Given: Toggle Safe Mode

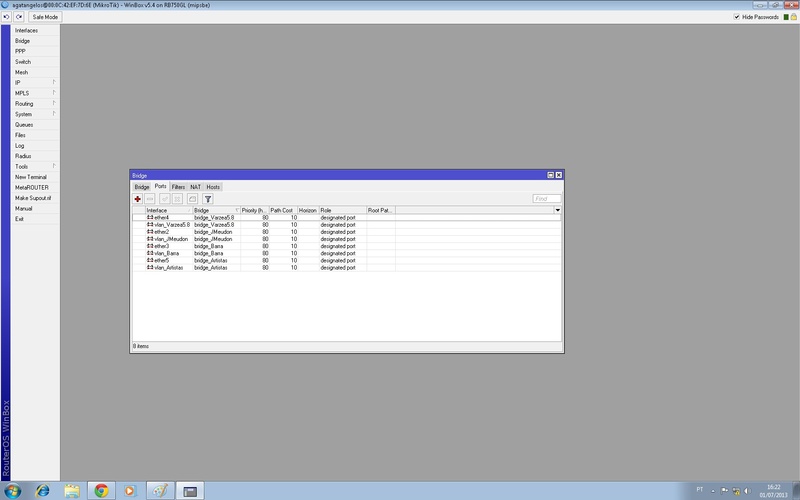Looking at the screenshot, I should click(45, 17).
